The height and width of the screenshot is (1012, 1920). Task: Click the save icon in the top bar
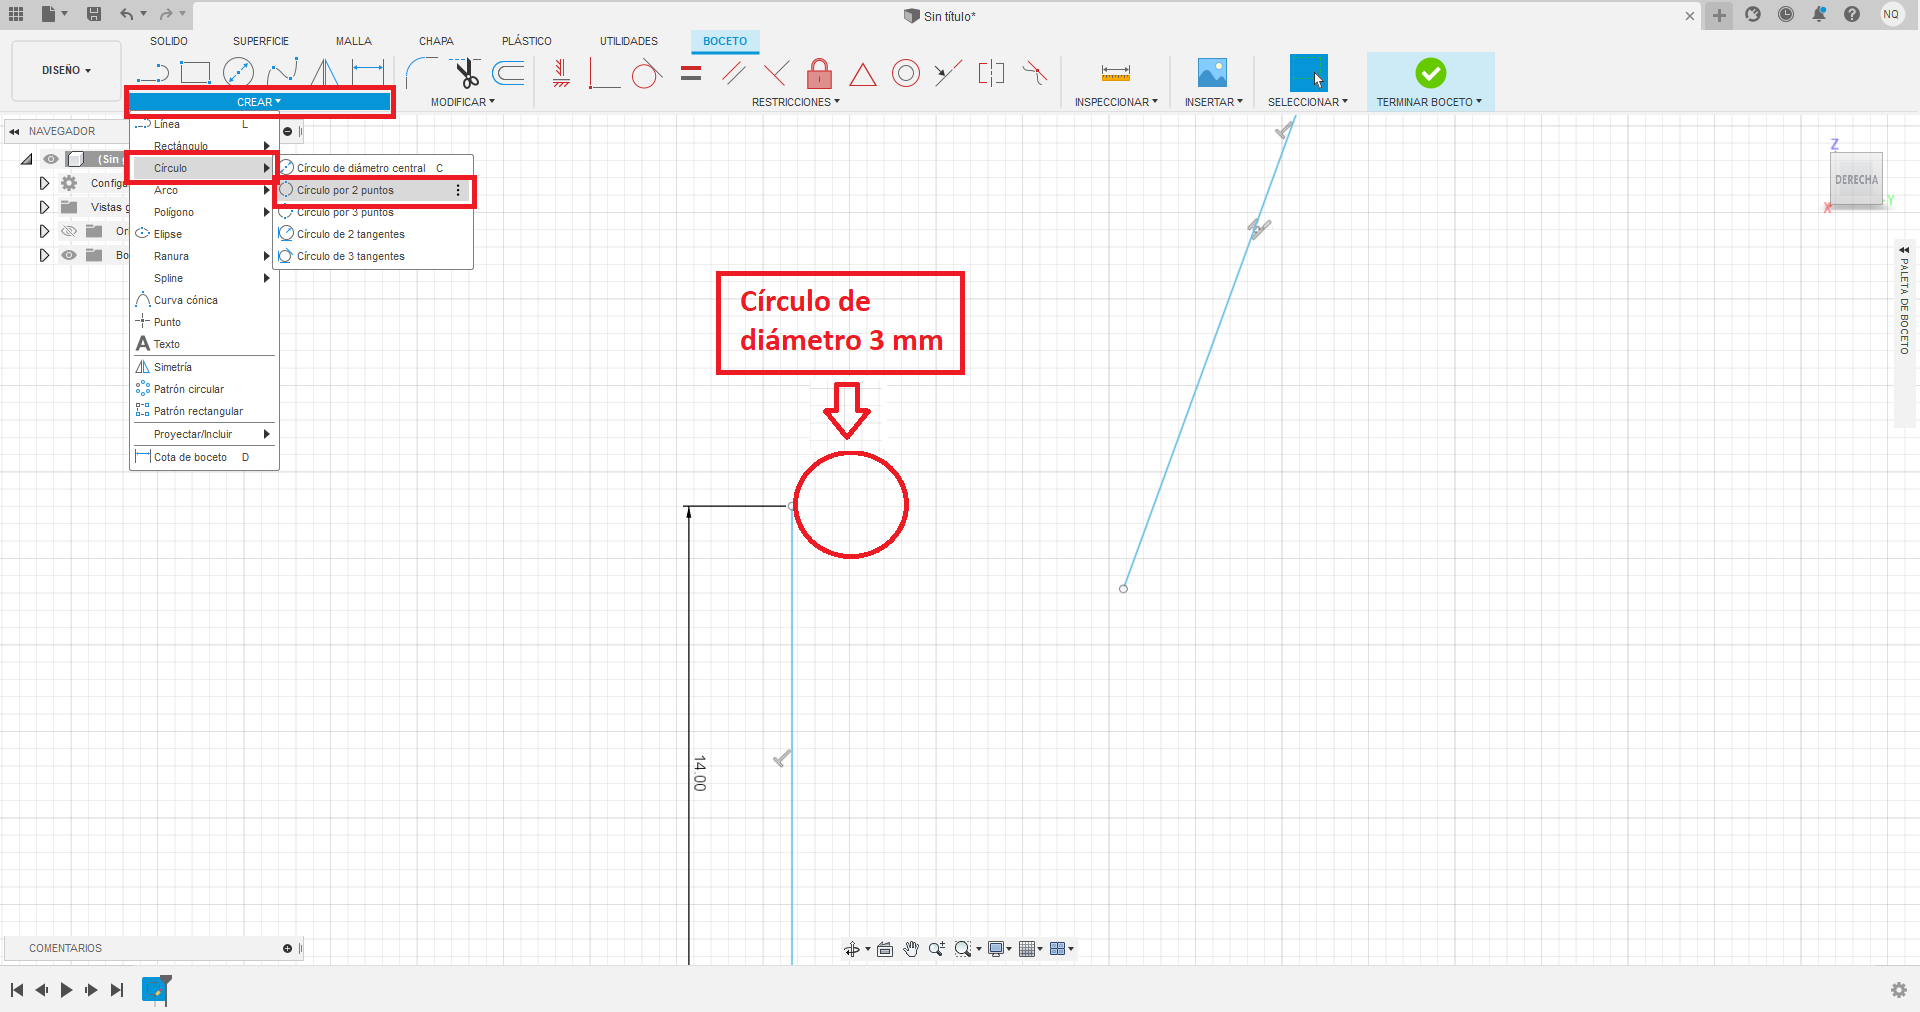[x=94, y=14]
